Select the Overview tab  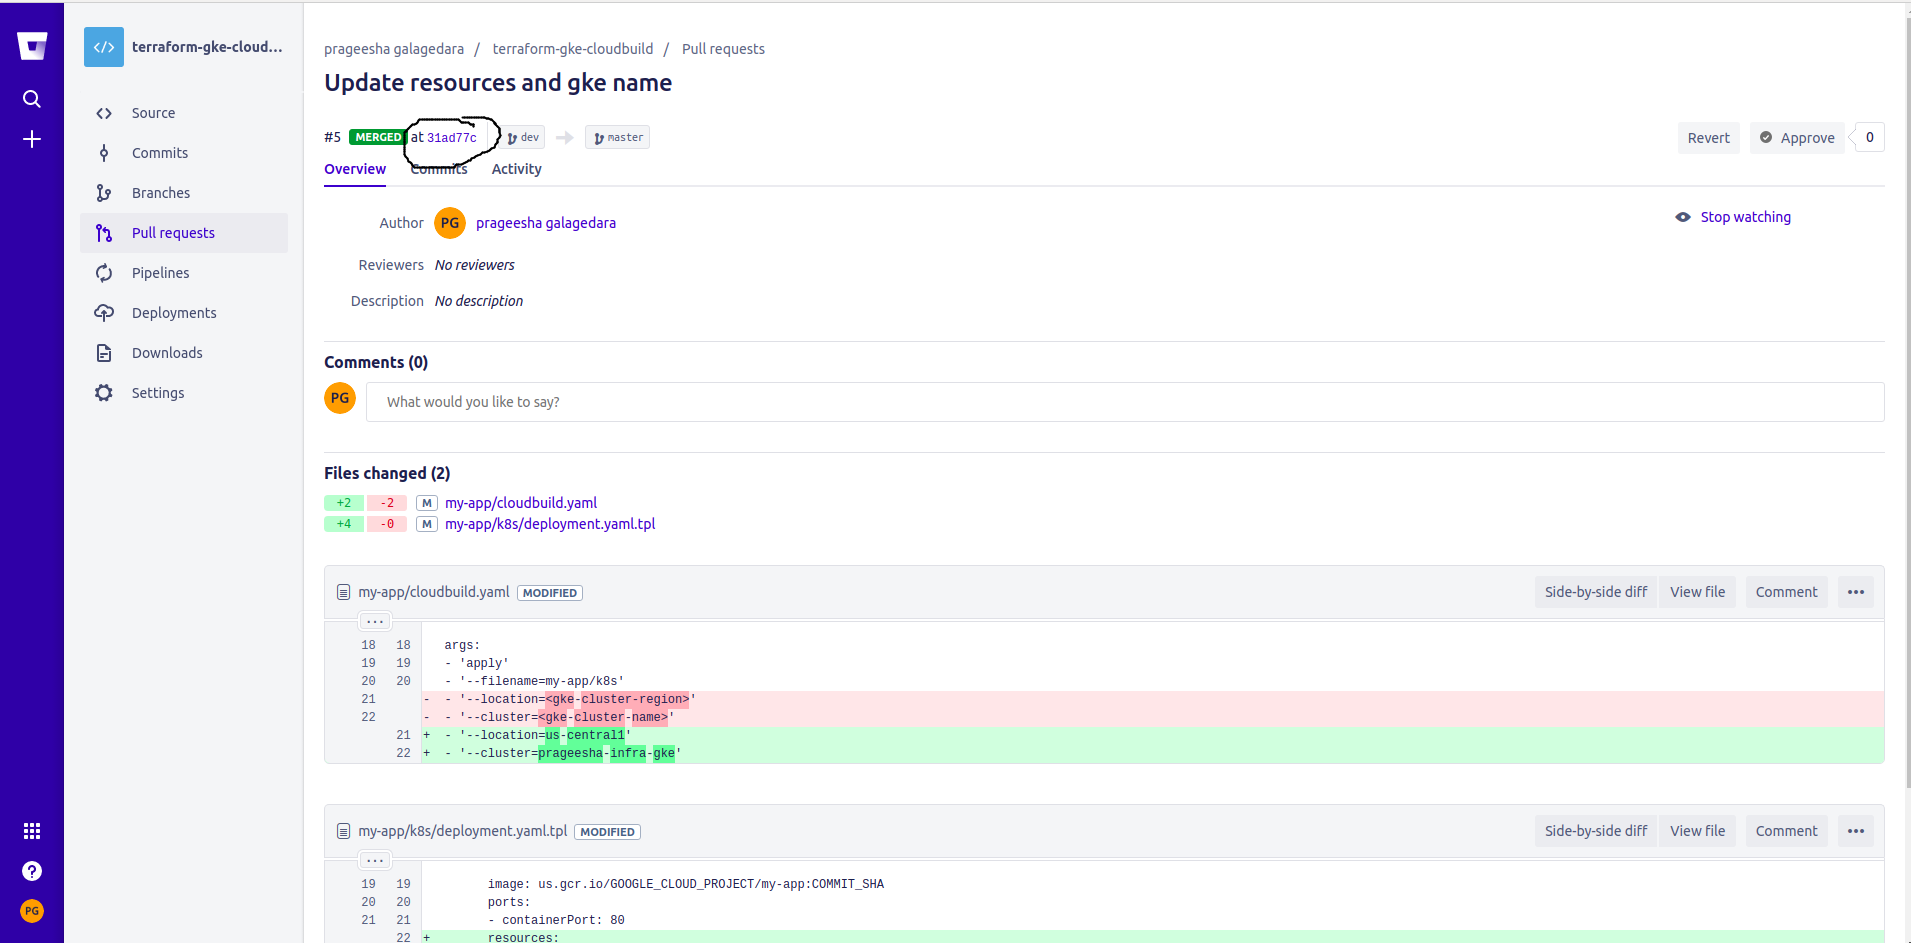[x=355, y=169]
